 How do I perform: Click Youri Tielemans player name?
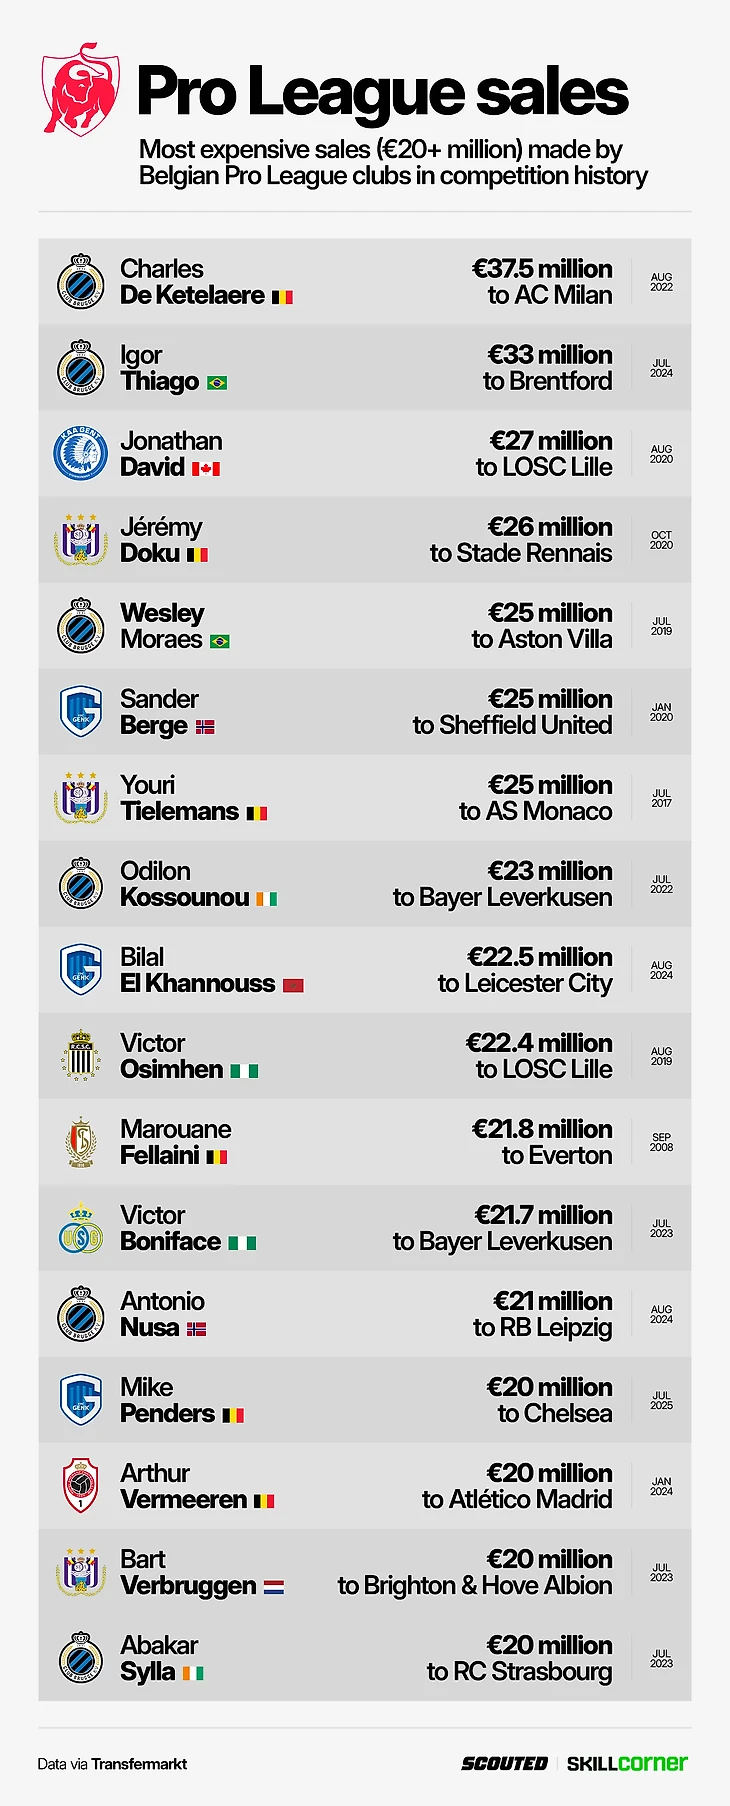[x=180, y=798]
